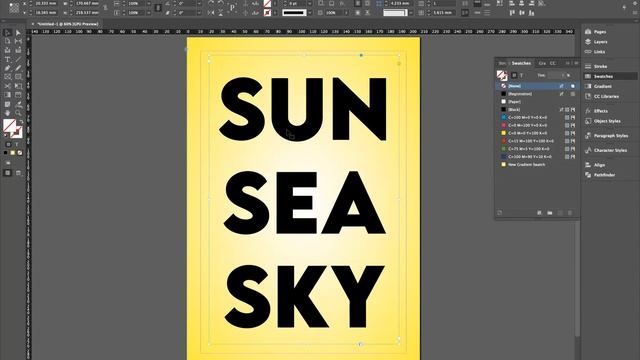Image resolution: width=640 pixels, height=360 pixels.
Task: Open scale X percentage dropdown
Action: click(x=148, y=3)
